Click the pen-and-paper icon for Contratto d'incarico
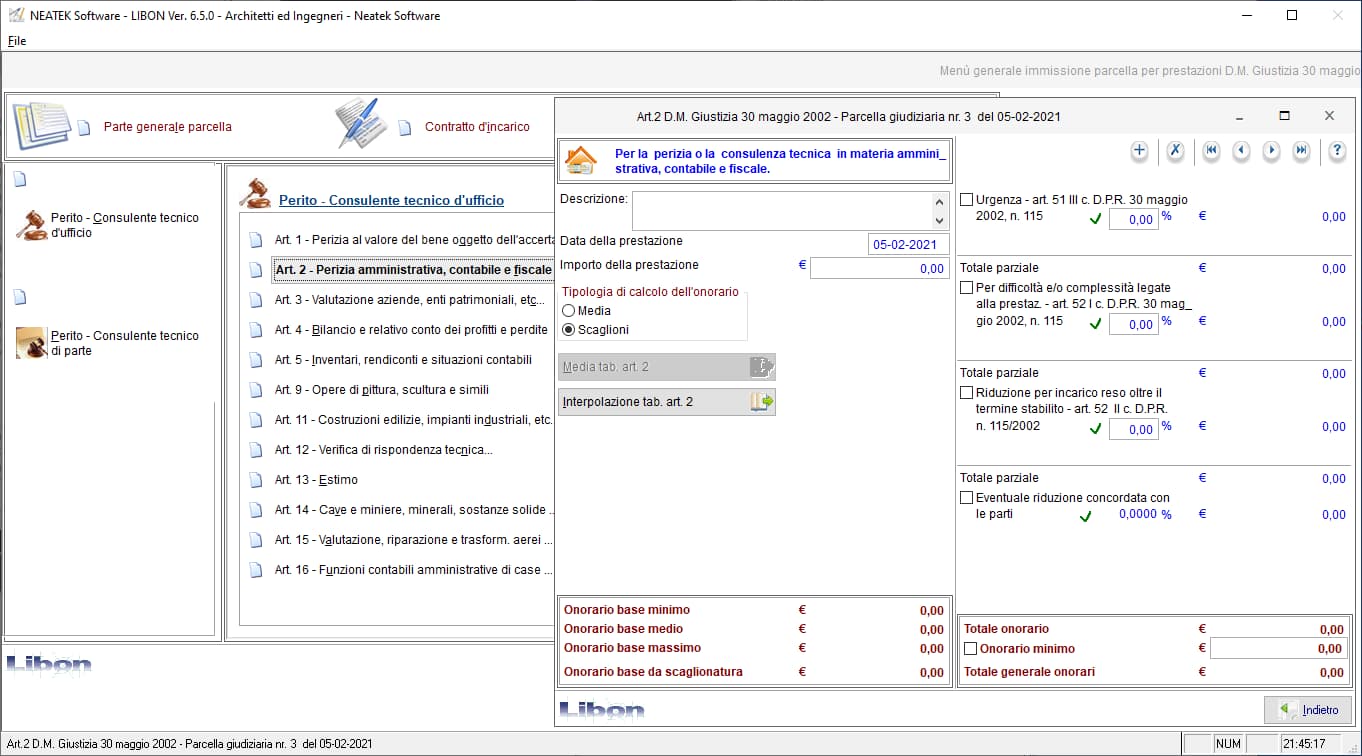Screen dimensions: 1362x756 (x=360, y=124)
